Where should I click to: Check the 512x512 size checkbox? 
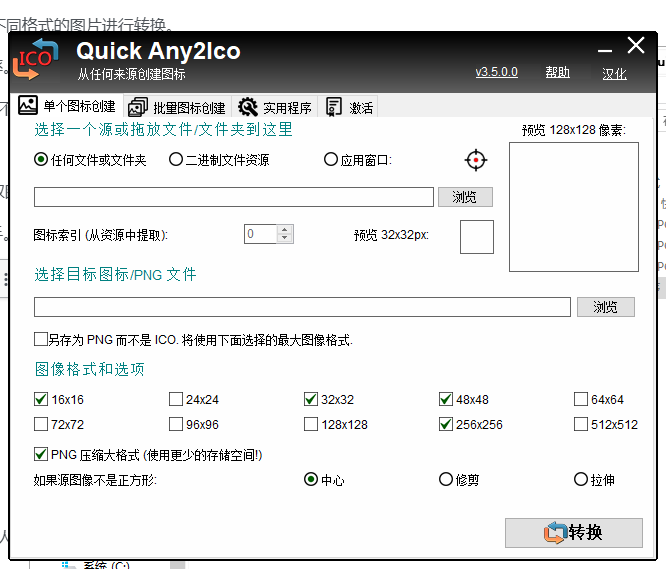(x=581, y=424)
